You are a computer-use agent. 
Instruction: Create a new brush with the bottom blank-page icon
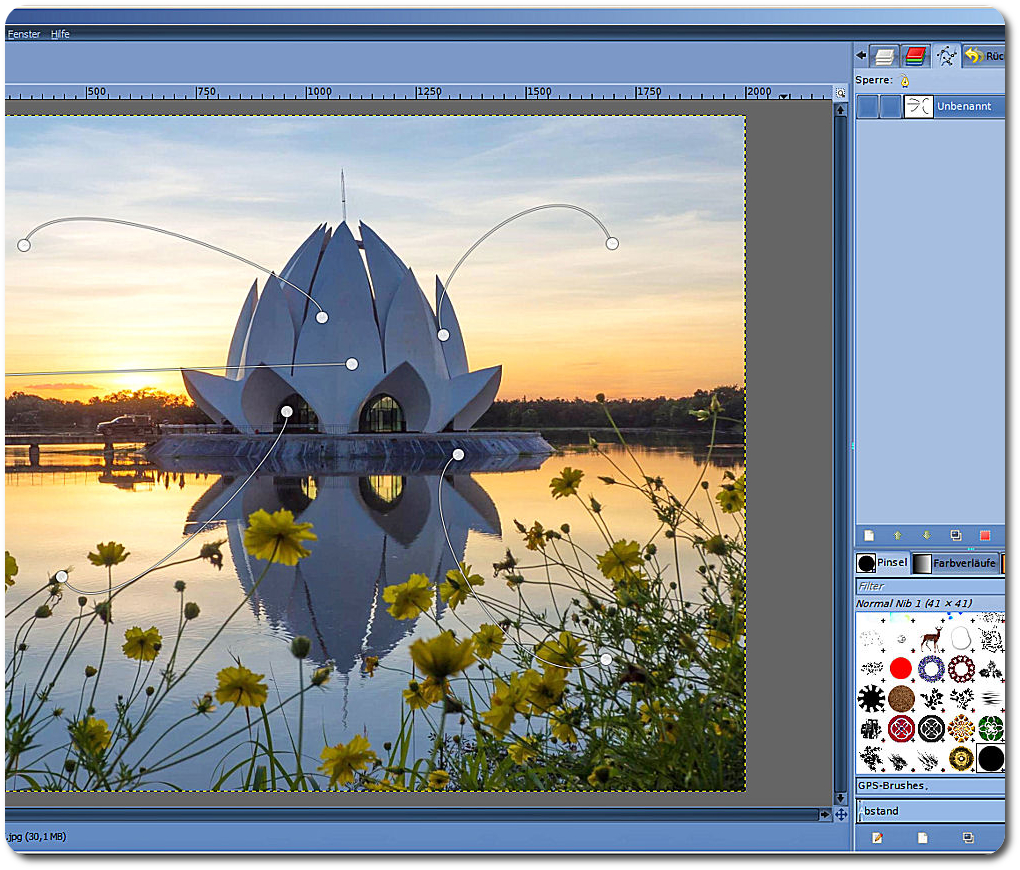tap(922, 838)
